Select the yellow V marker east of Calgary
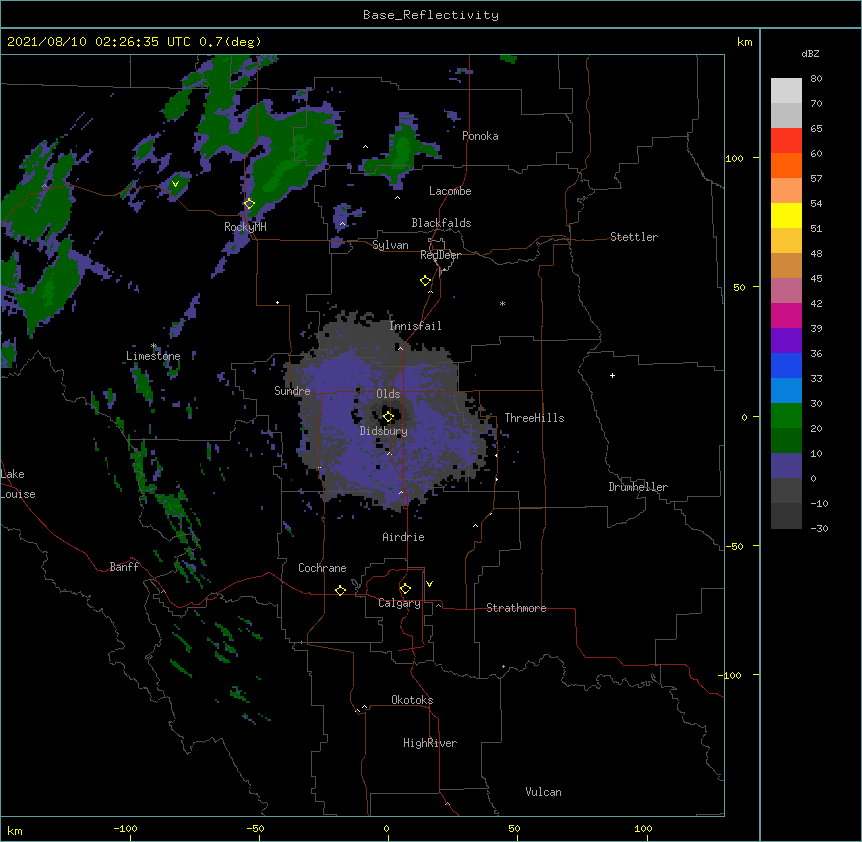Viewport: 862px width, 842px height. point(429,584)
